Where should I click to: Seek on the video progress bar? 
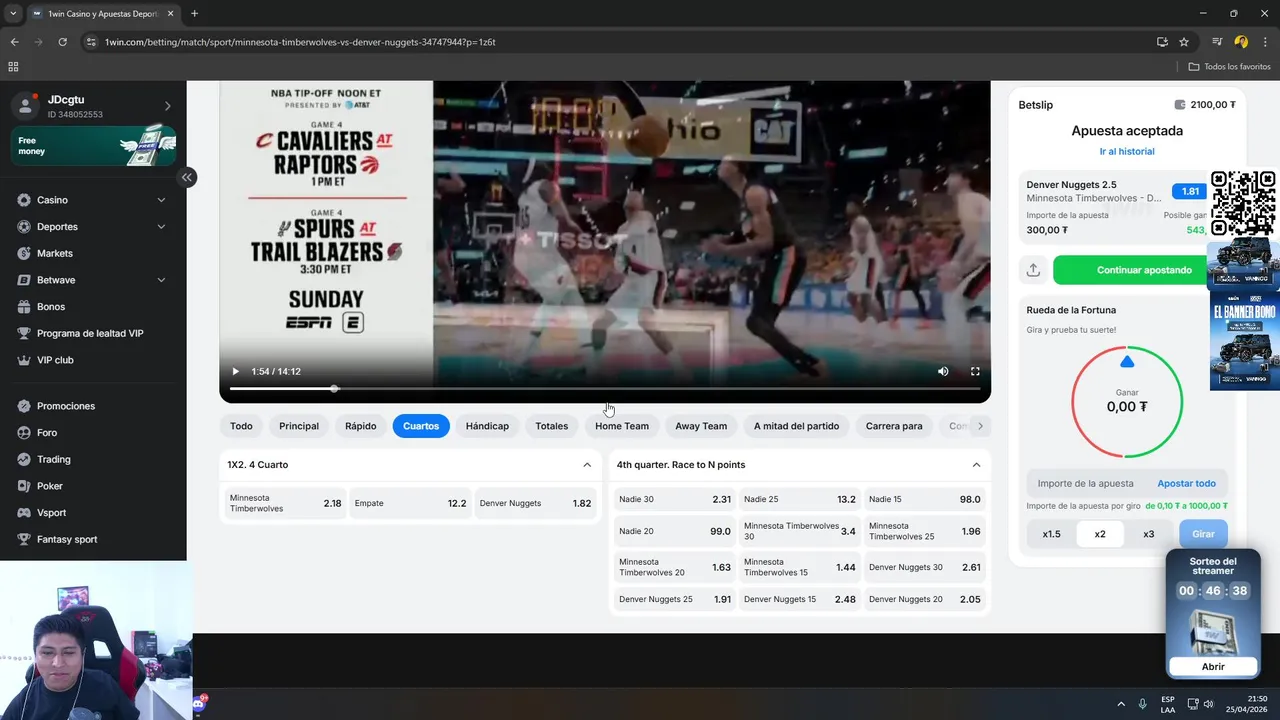coord(605,389)
